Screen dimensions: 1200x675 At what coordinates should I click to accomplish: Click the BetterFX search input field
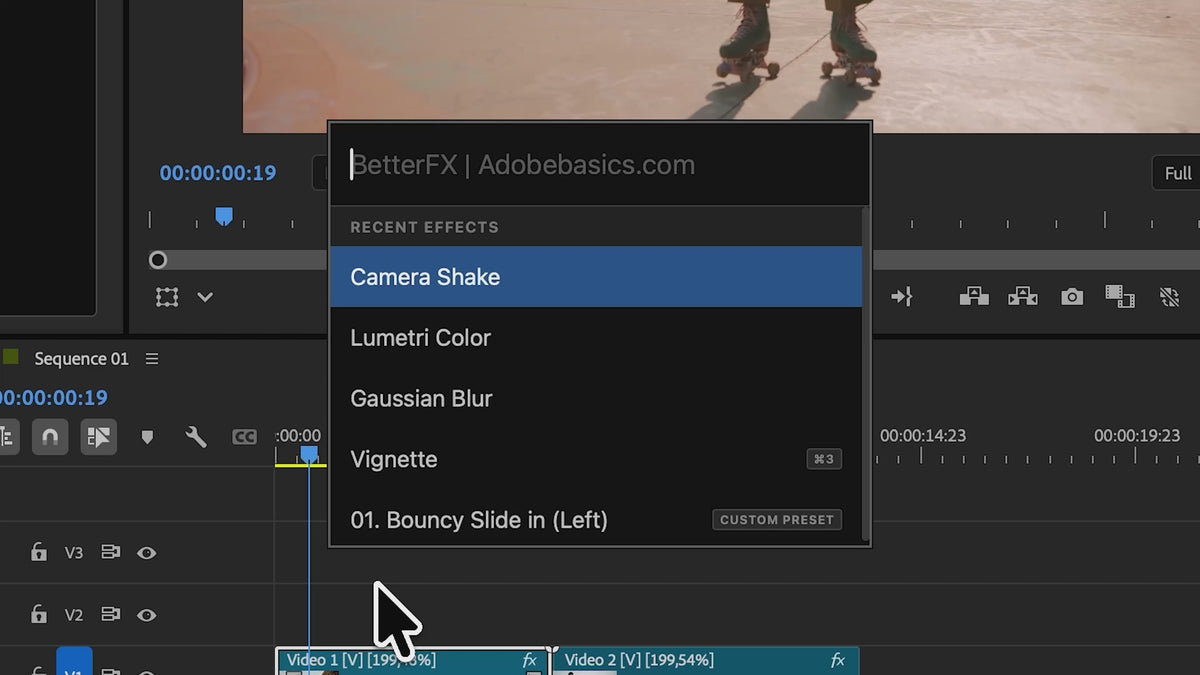click(600, 165)
